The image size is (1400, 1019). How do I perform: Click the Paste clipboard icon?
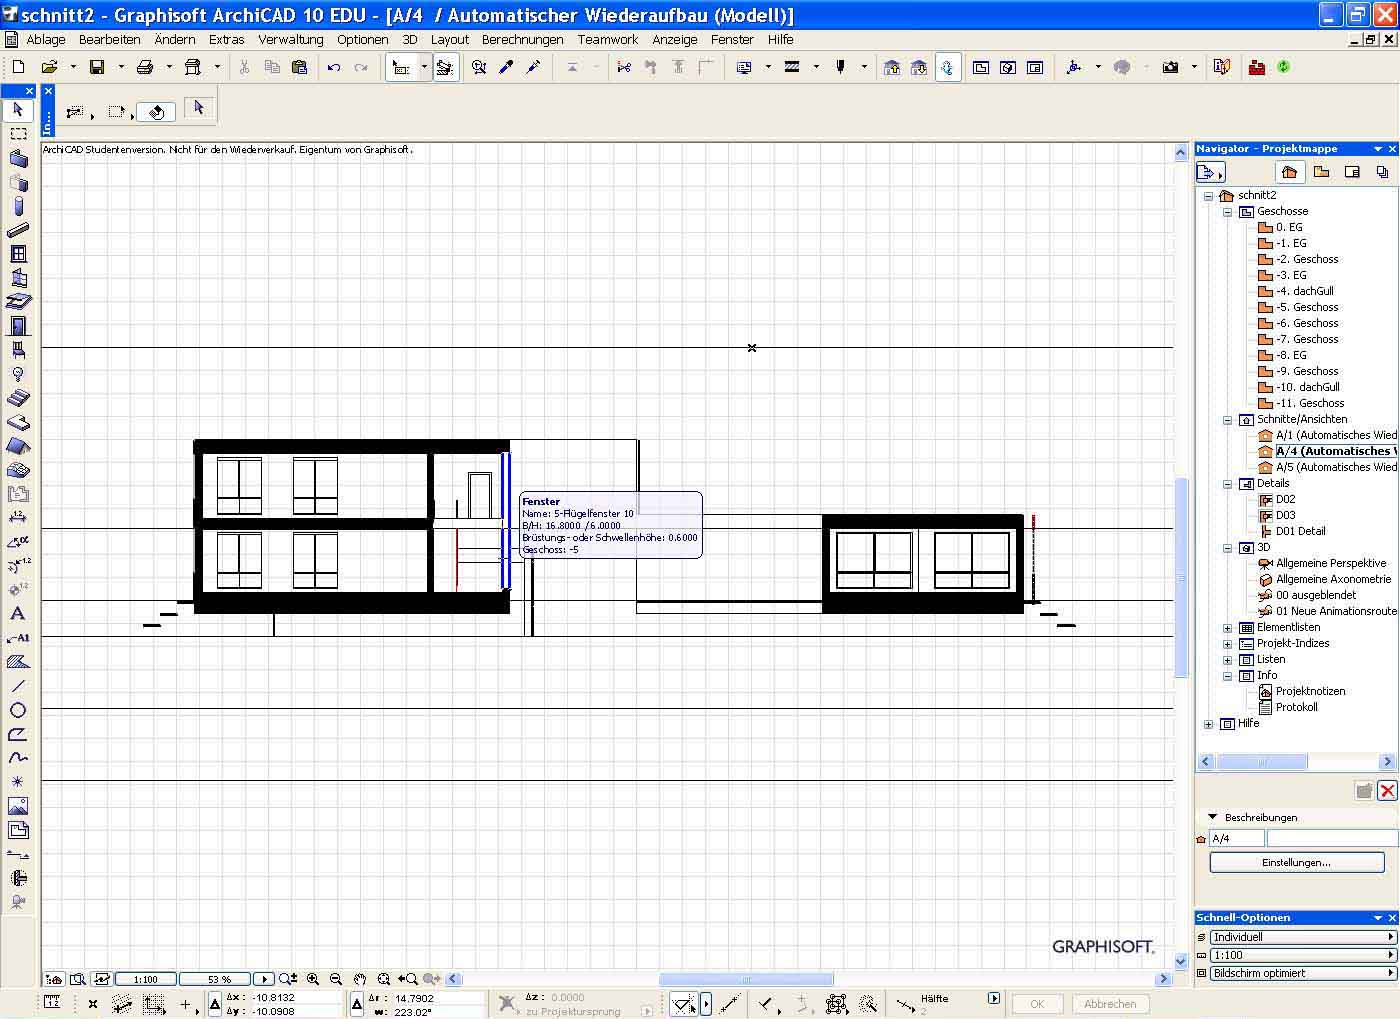point(299,67)
